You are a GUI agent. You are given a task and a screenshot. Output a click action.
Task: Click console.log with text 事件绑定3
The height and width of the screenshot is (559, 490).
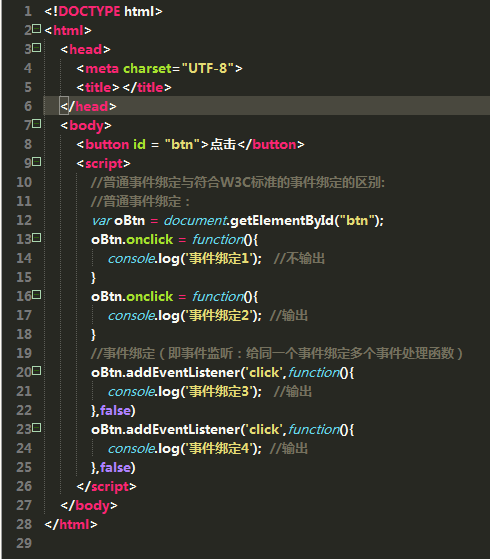point(185,391)
